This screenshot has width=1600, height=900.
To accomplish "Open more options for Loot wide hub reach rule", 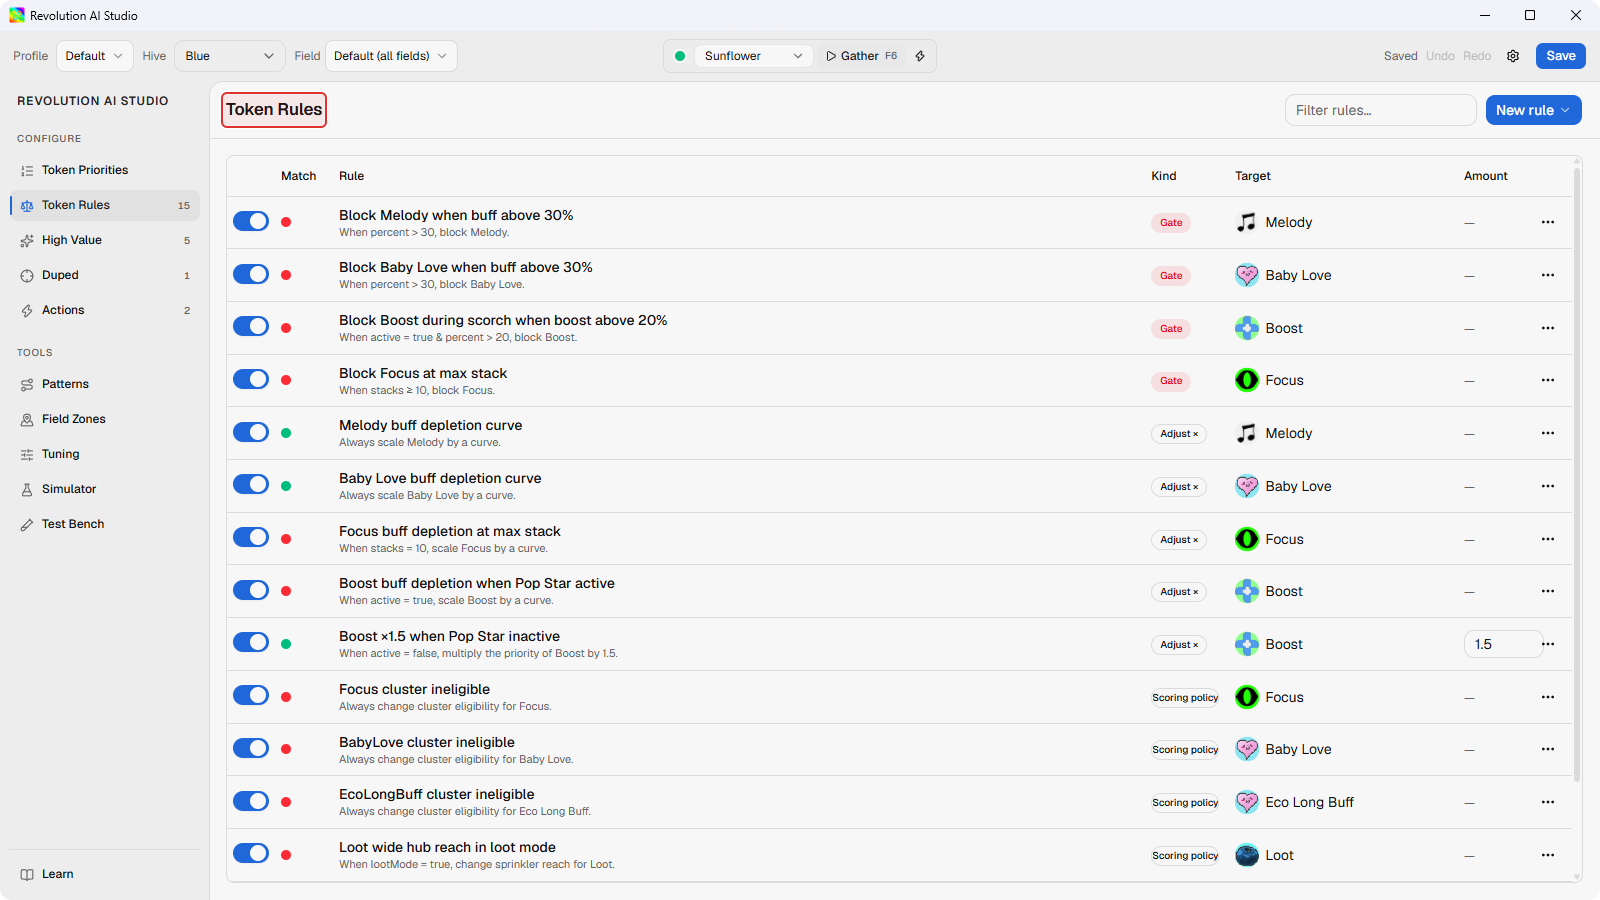I will tap(1548, 855).
